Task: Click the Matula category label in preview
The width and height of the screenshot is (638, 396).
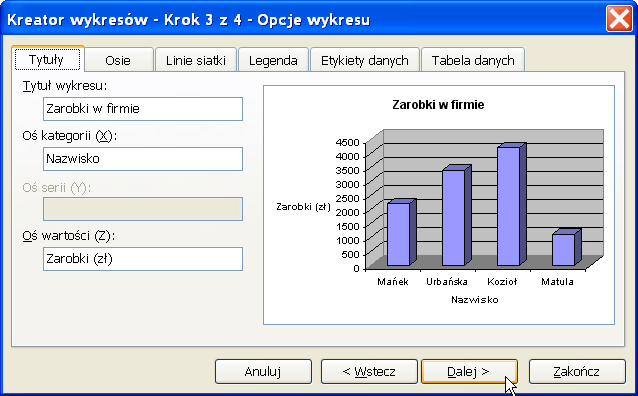Action: coord(557,282)
